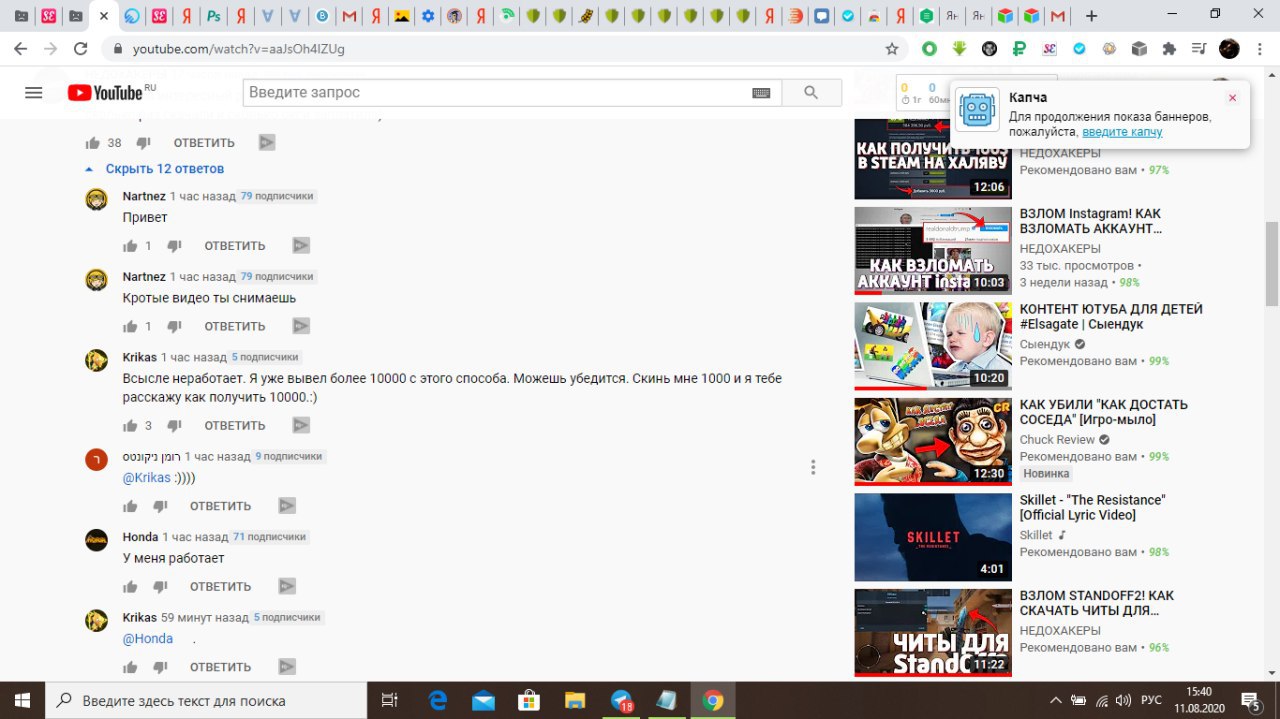
Task: Dislike Krikas's comment about 10000
Action: pos(174,425)
